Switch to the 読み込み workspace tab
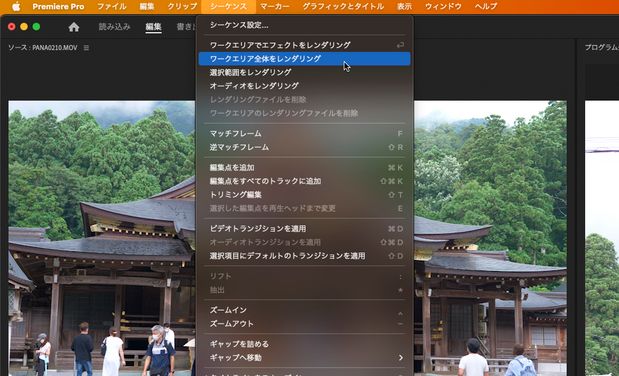 (114, 26)
